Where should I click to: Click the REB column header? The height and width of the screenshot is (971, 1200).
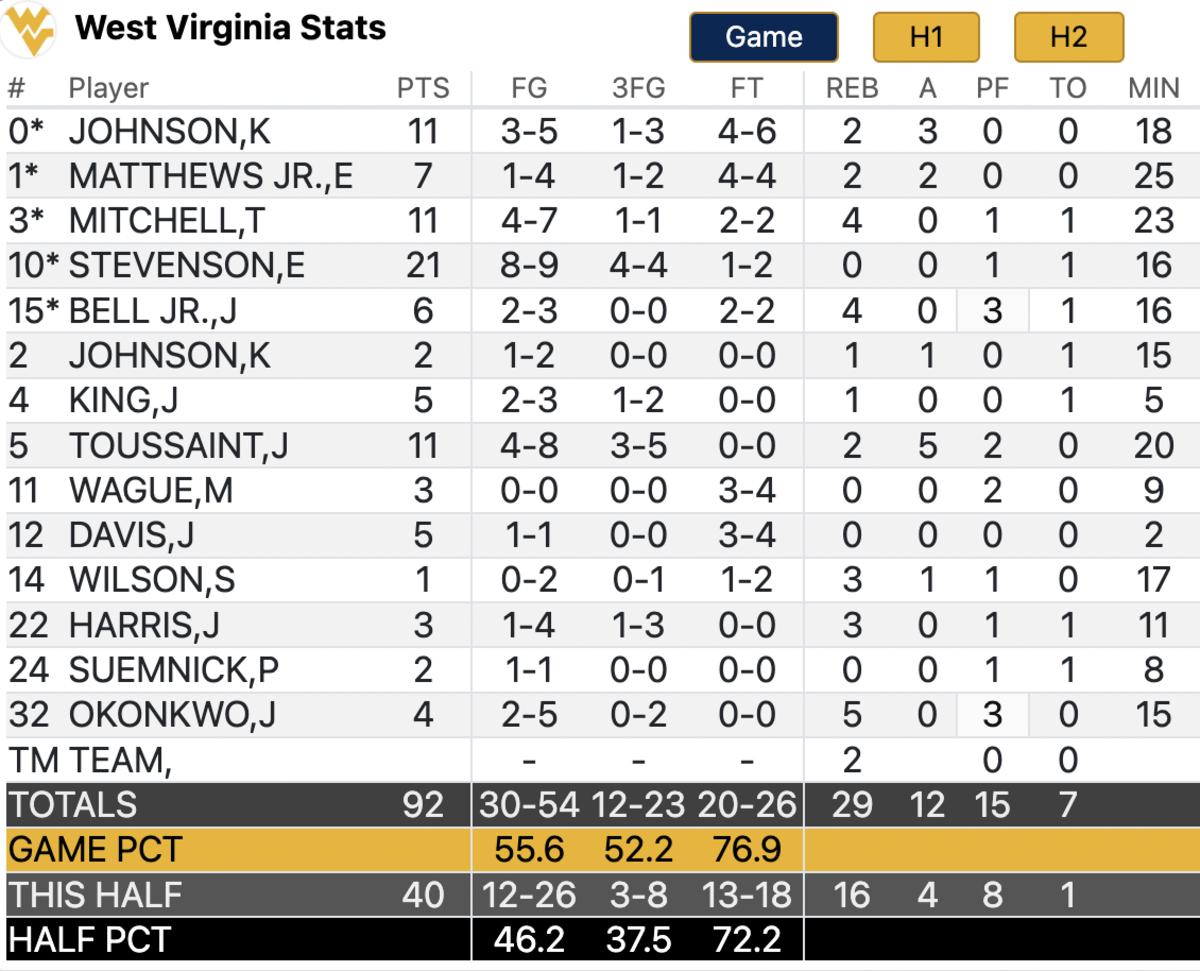click(851, 88)
